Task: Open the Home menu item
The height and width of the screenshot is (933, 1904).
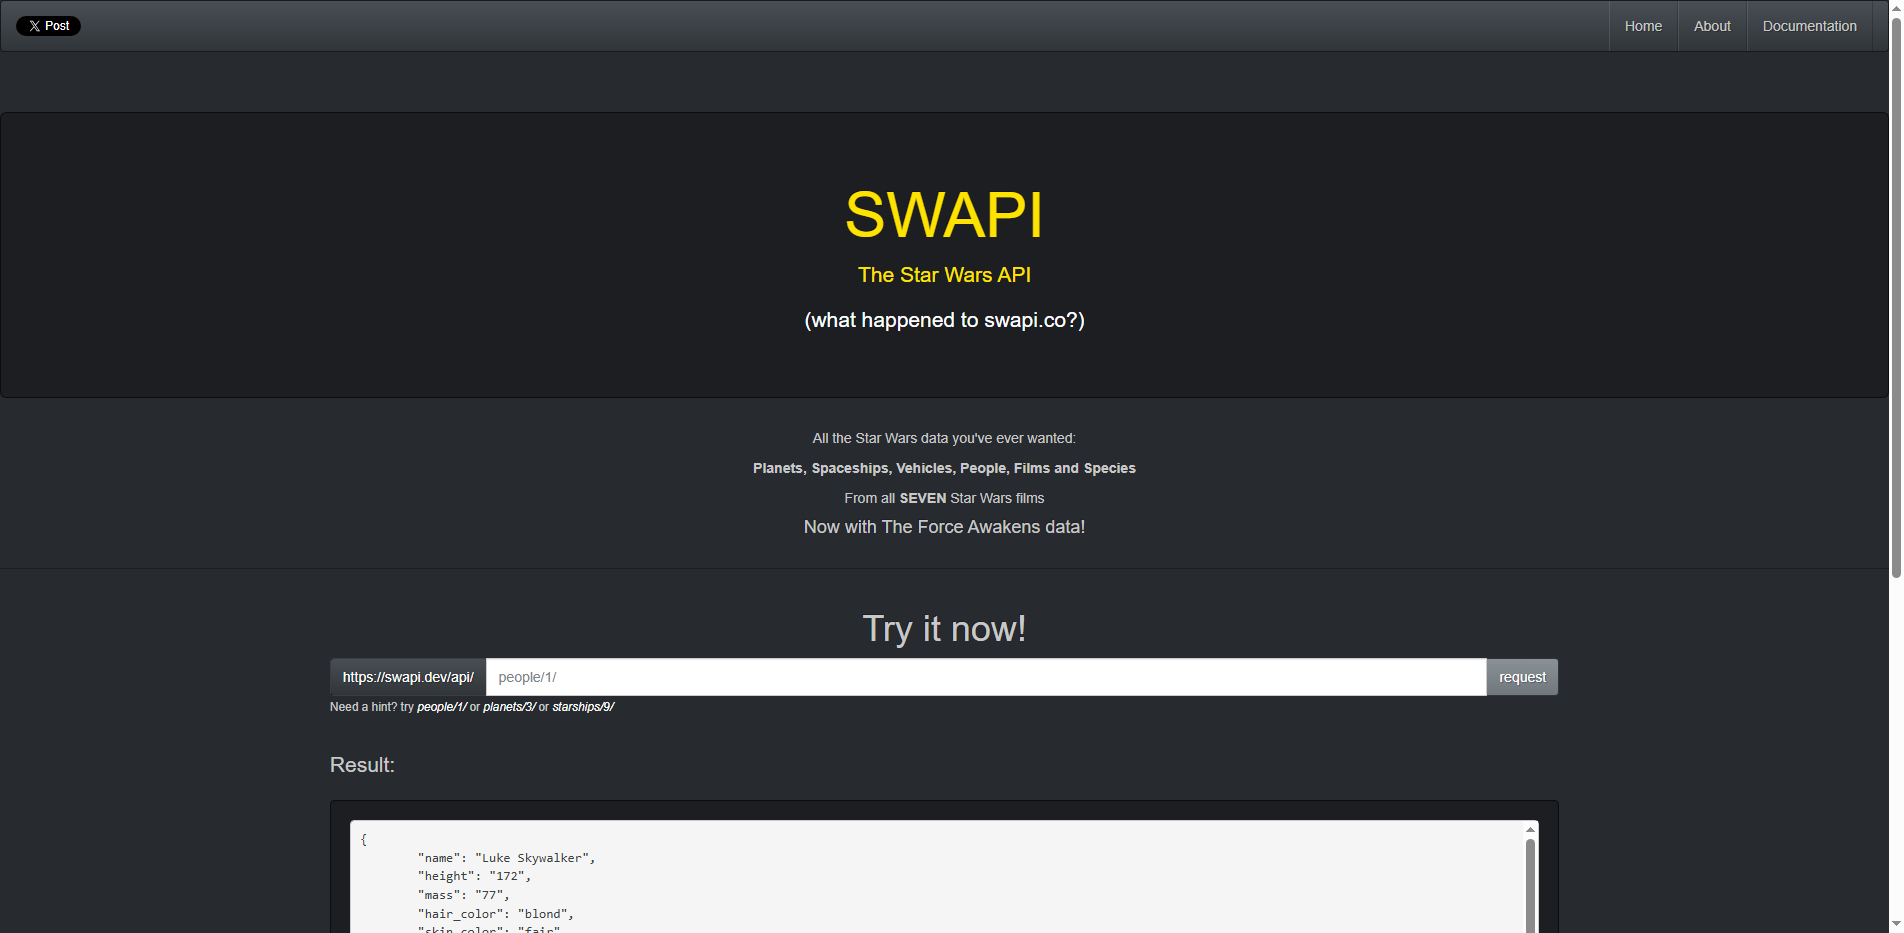Action: [x=1642, y=25]
